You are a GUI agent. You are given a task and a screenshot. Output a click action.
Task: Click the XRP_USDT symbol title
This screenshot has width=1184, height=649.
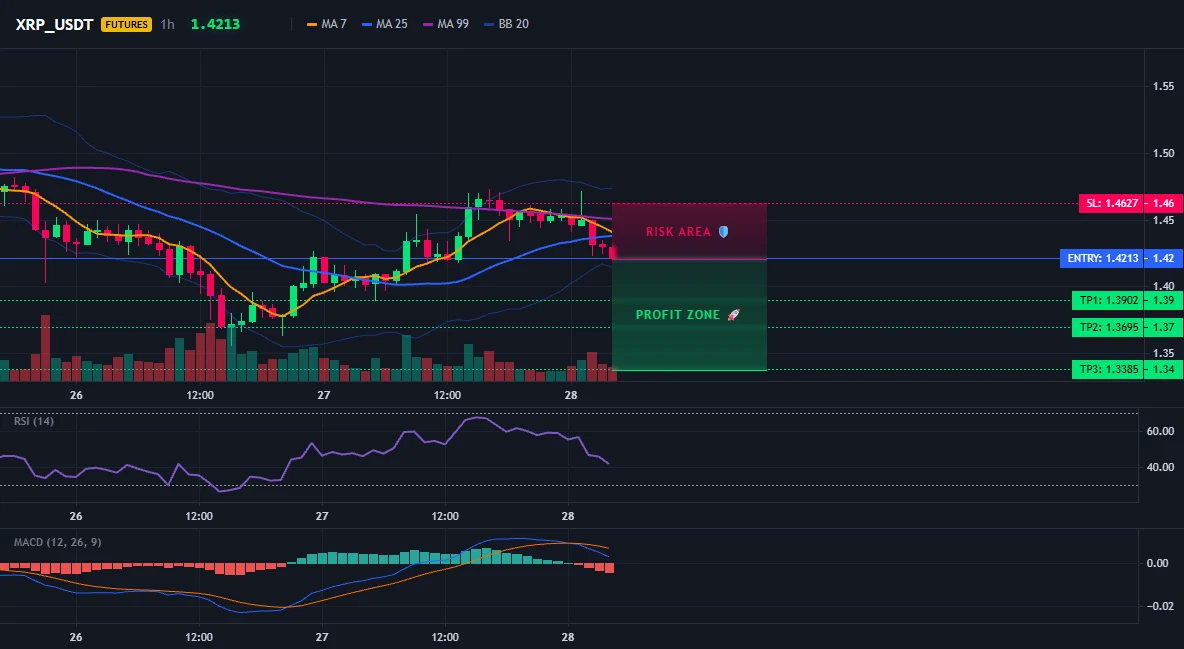pyautogui.click(x=54, y=24)
